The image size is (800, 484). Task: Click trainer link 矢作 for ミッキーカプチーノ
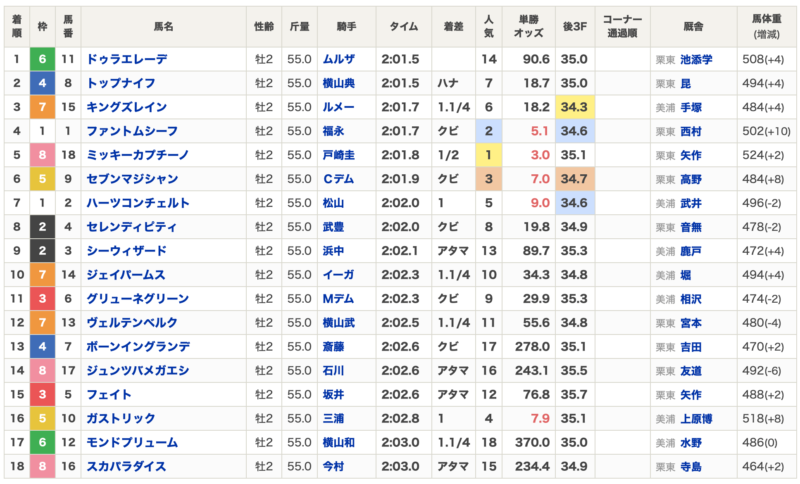coord(691,156)
